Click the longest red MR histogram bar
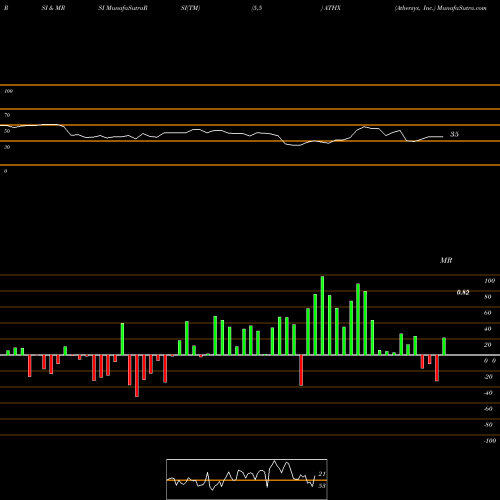 click(137, 376)
